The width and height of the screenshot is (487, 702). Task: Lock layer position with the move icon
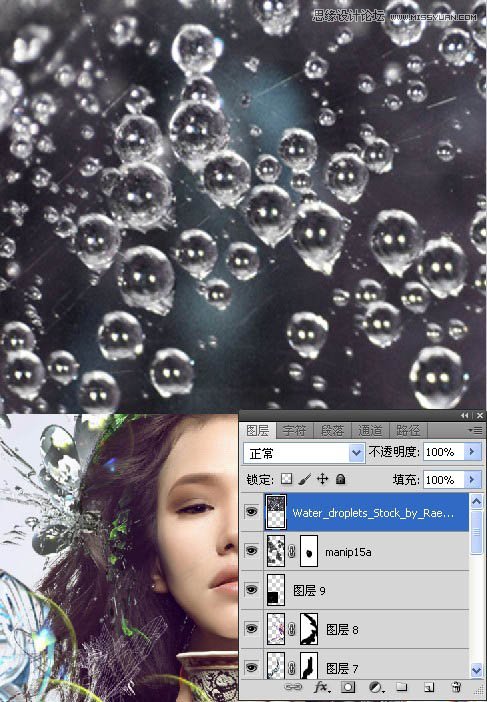coord(322,479)
